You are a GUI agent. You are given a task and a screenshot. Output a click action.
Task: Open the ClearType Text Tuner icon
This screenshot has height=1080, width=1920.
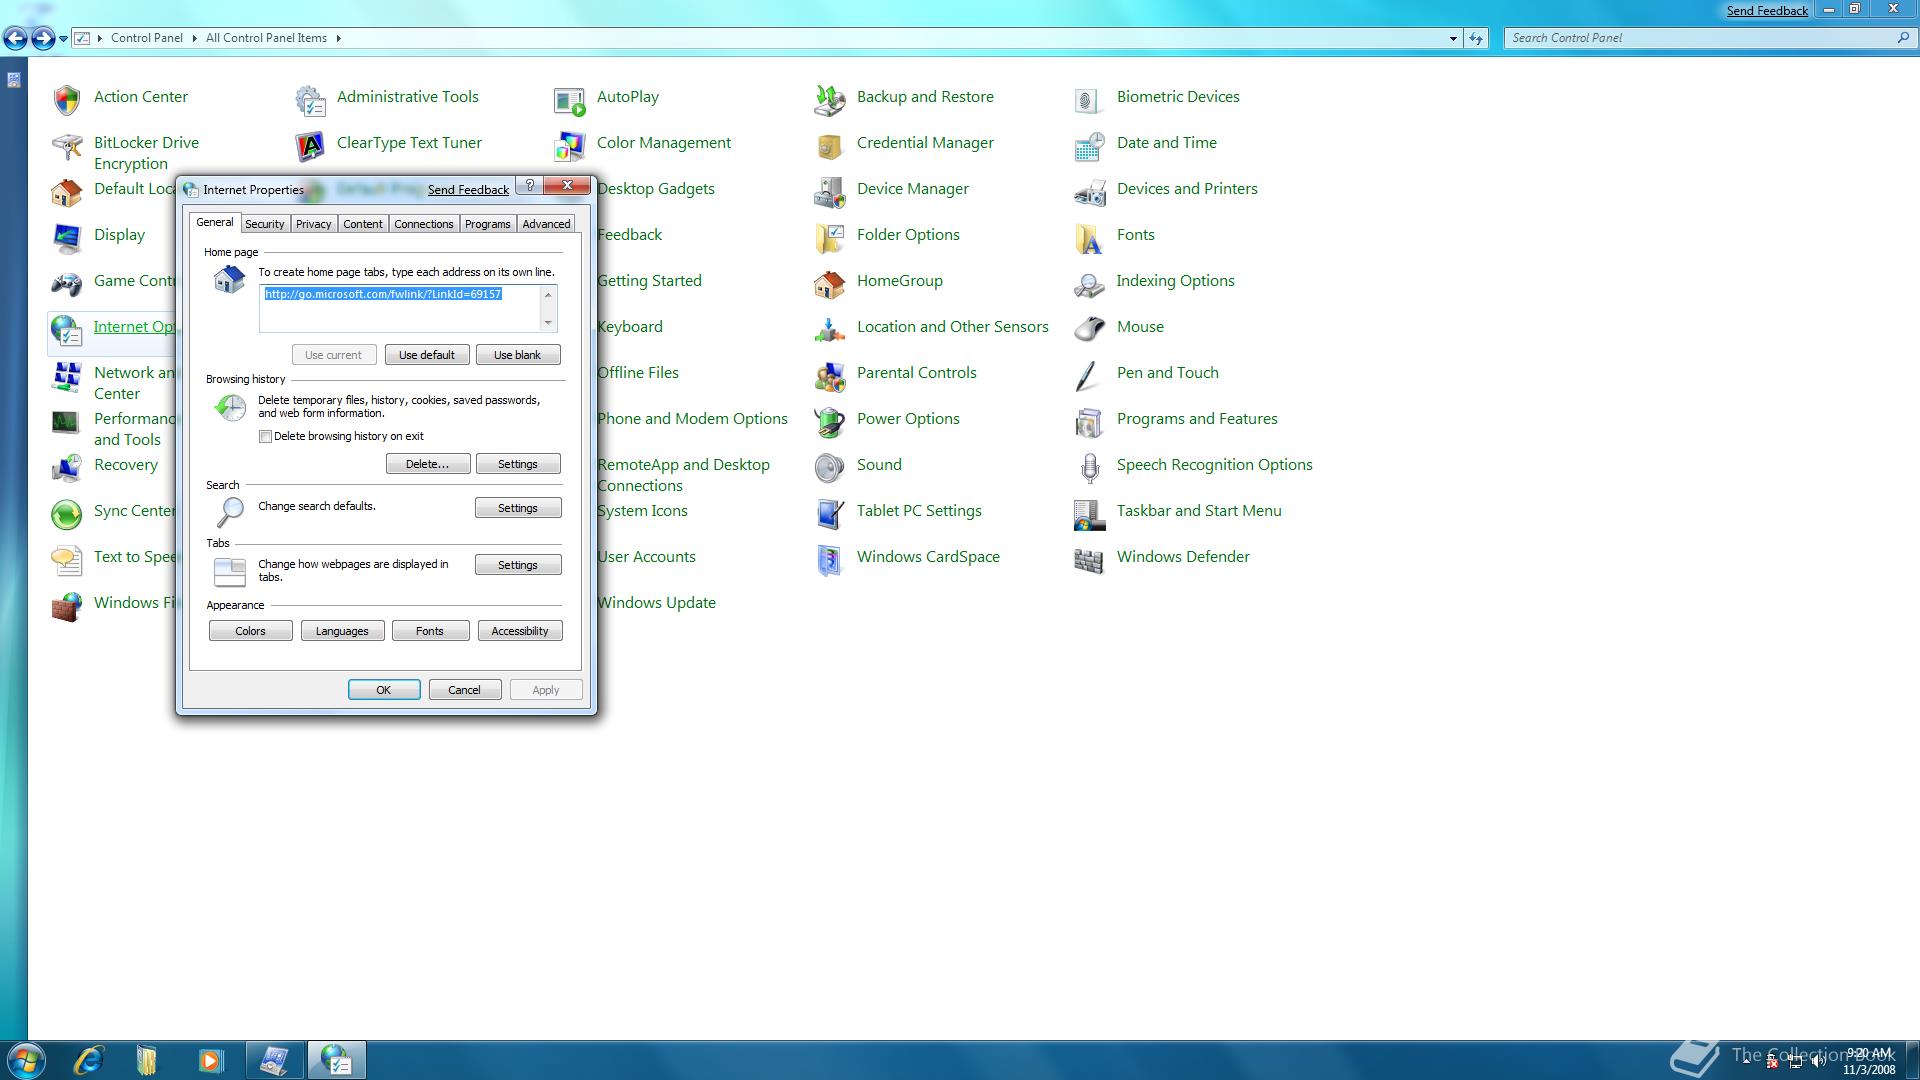point(310,146)
